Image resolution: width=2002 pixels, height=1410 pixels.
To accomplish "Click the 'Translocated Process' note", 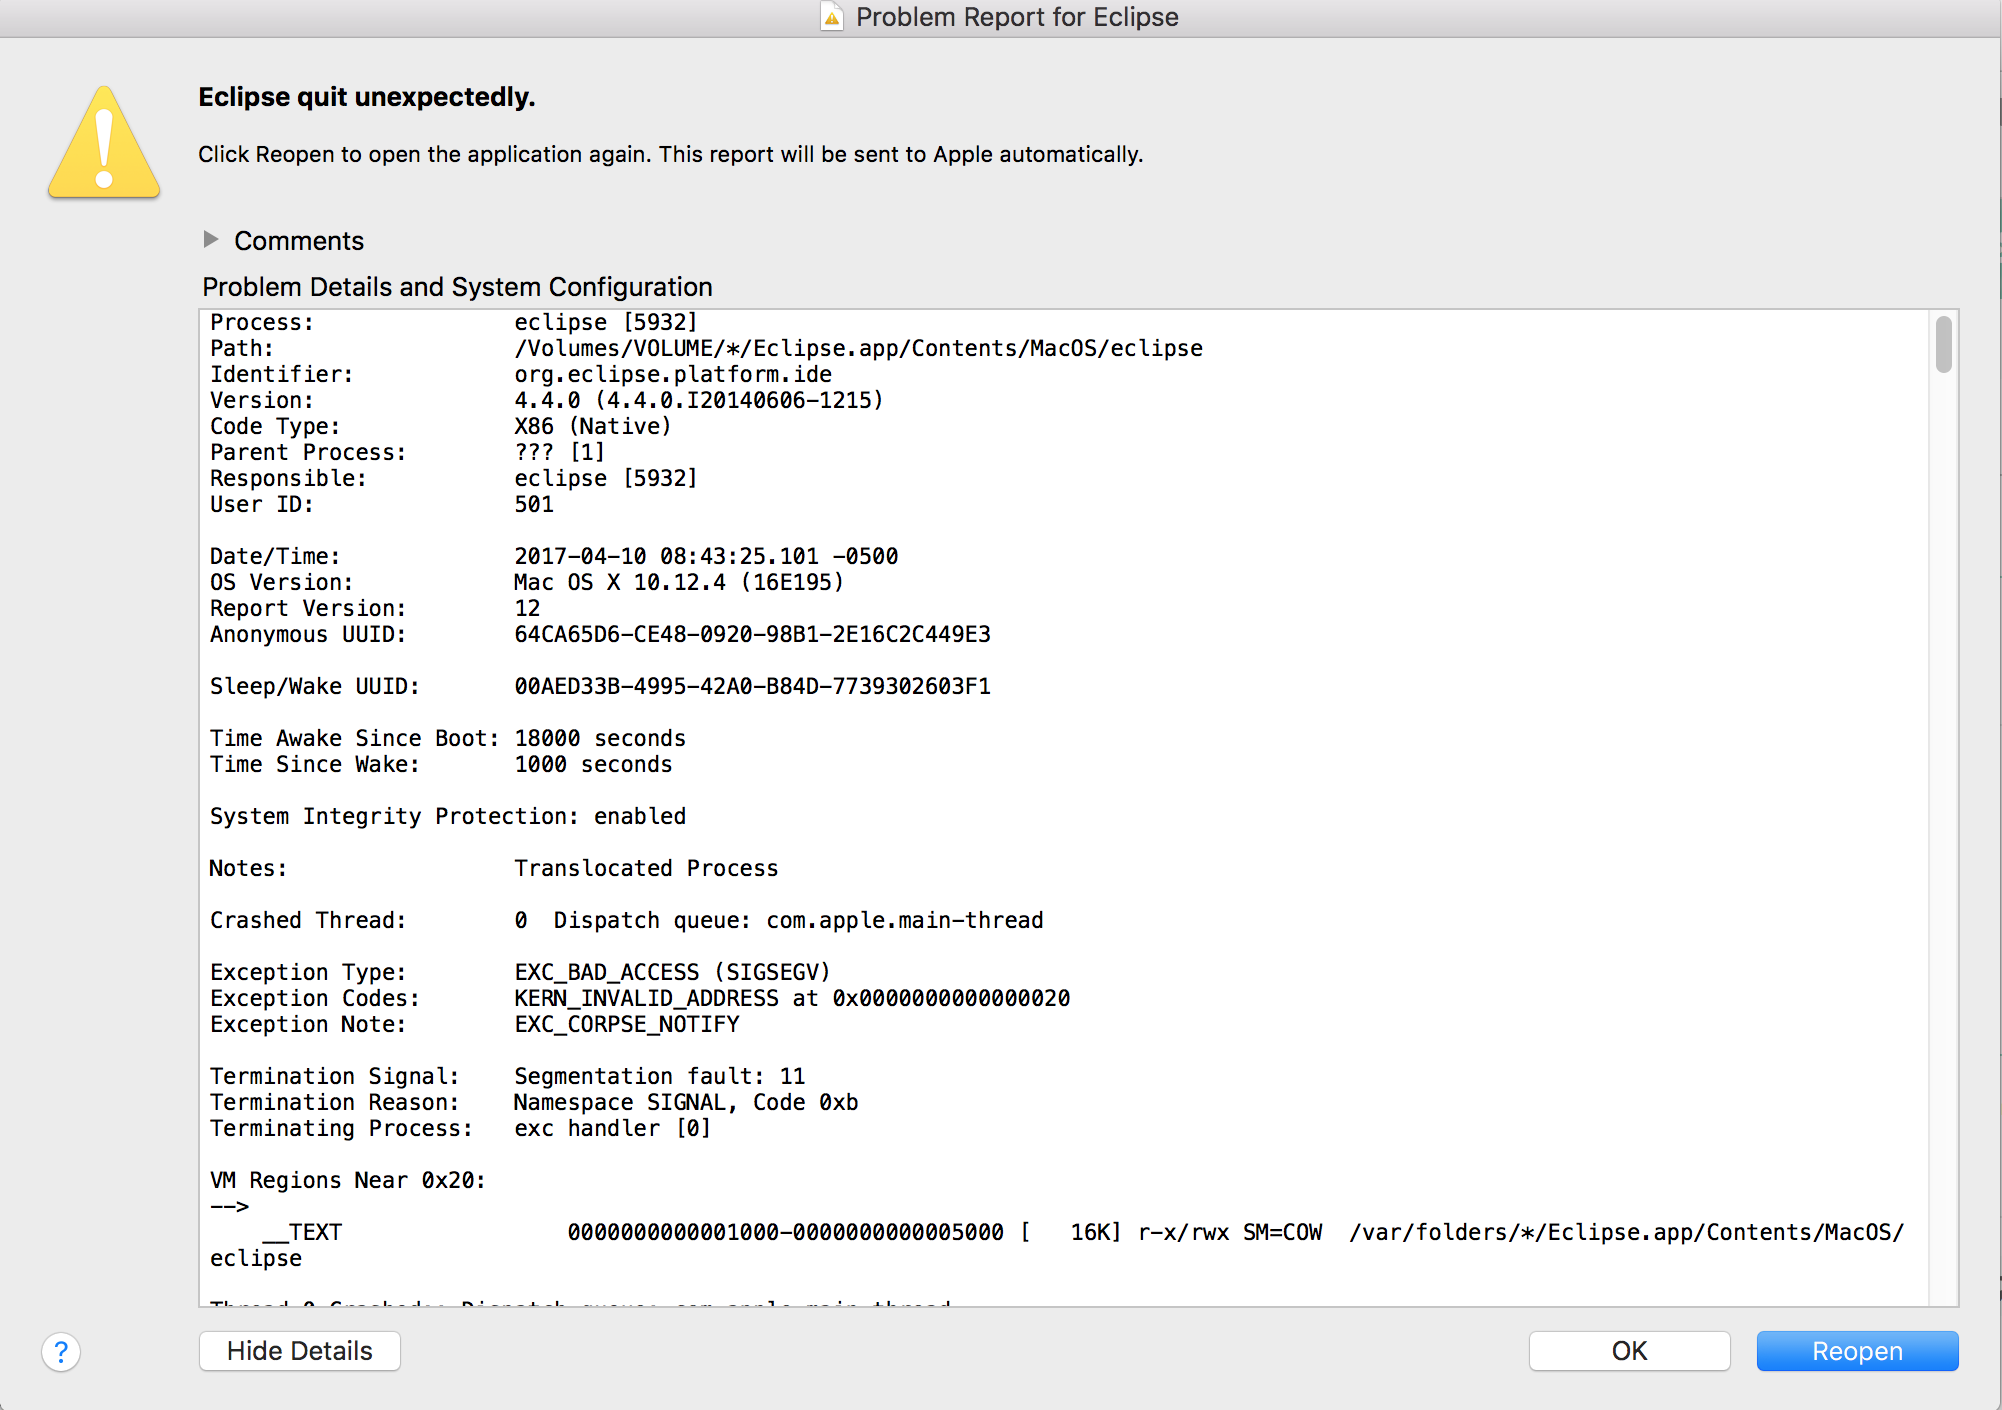I will [x=646, y=868].
